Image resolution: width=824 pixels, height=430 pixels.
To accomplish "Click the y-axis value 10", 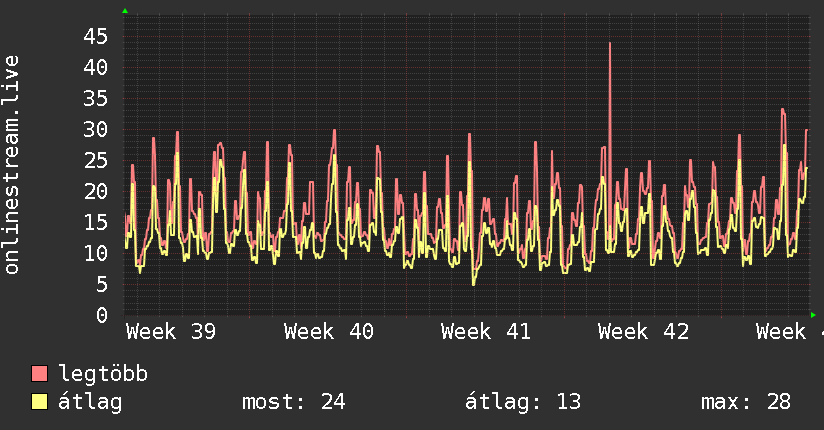I will pos(95,253).
